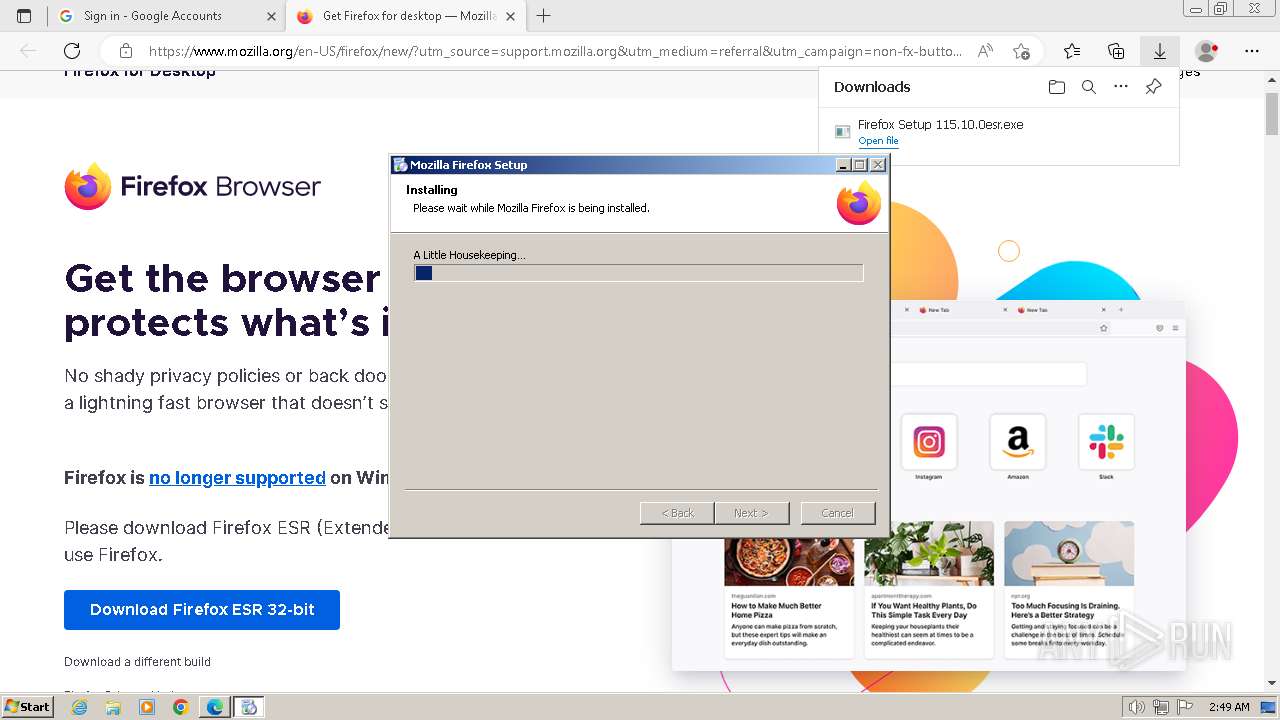Open Google Chrome from taskbar
This screenshot has height=720, width=1280.
181,707
